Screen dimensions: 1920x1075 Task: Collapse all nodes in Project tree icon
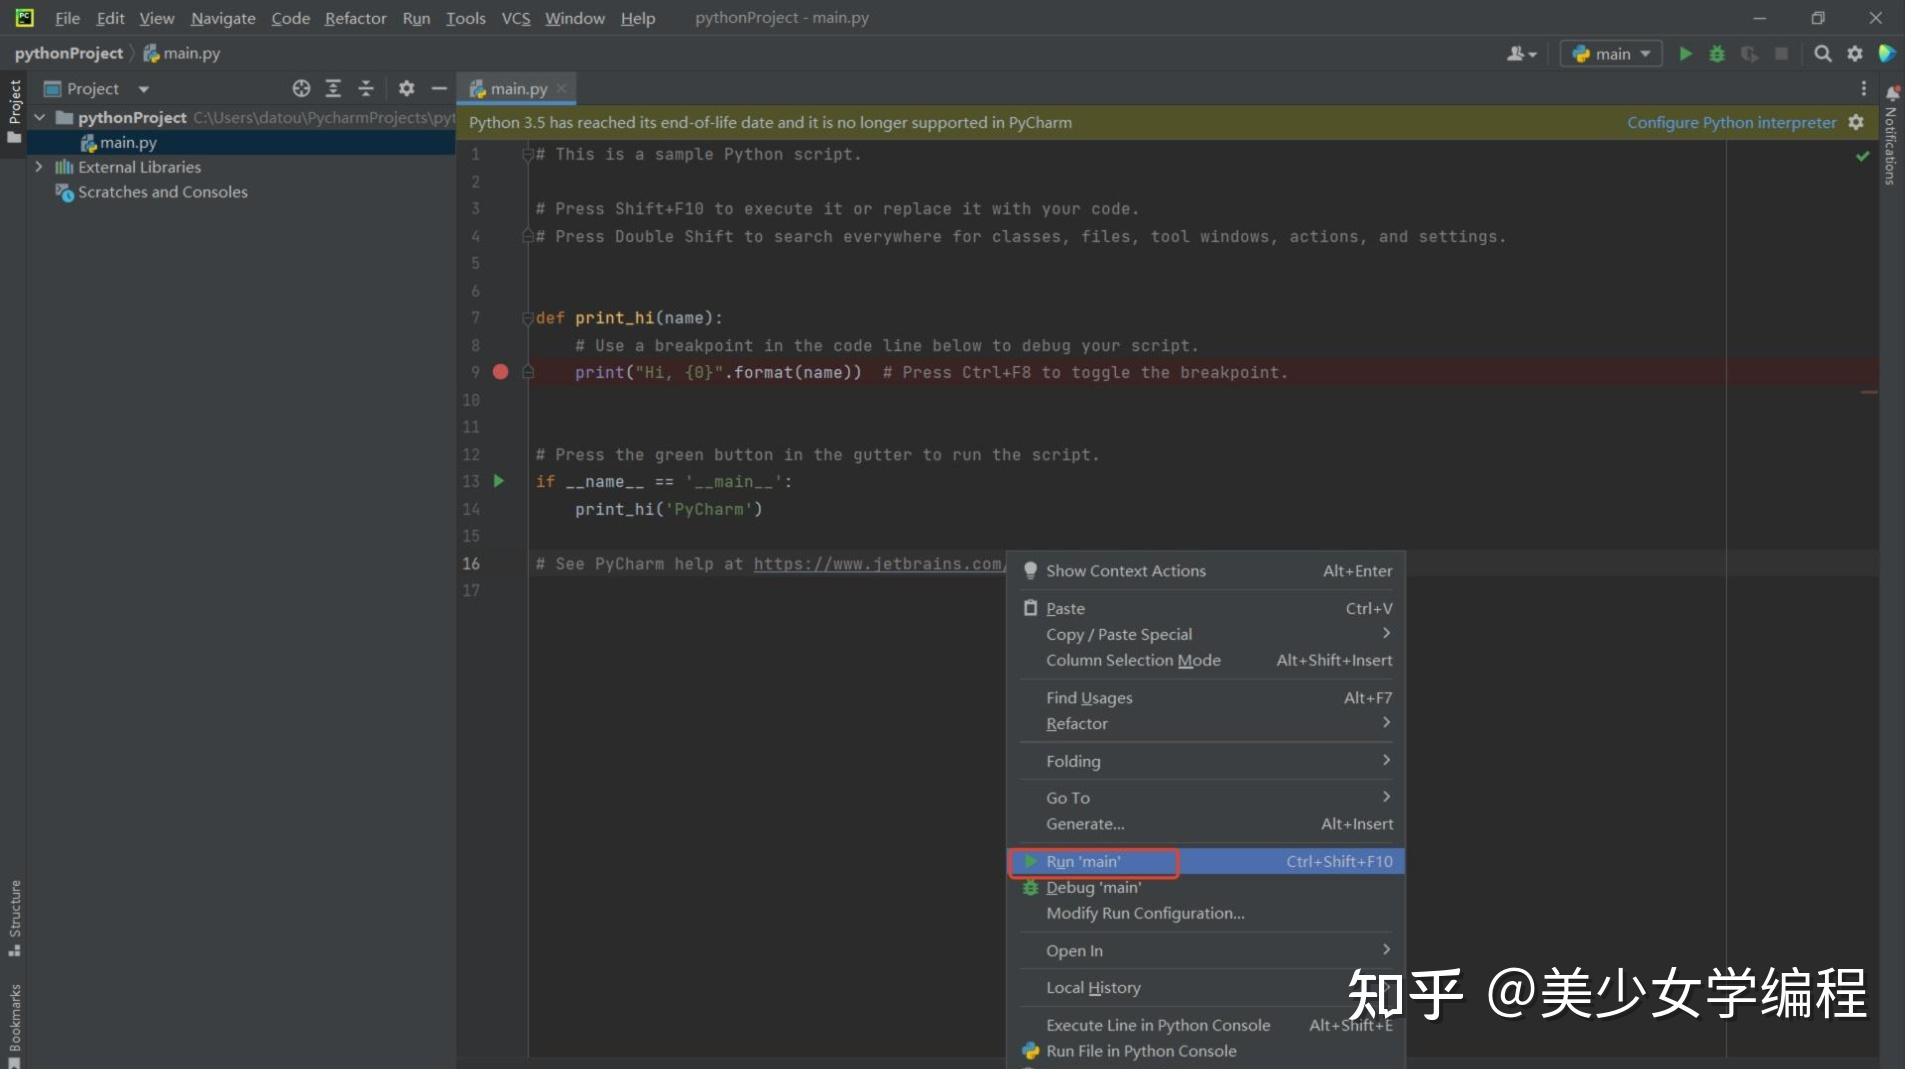[x=366, y=89]
